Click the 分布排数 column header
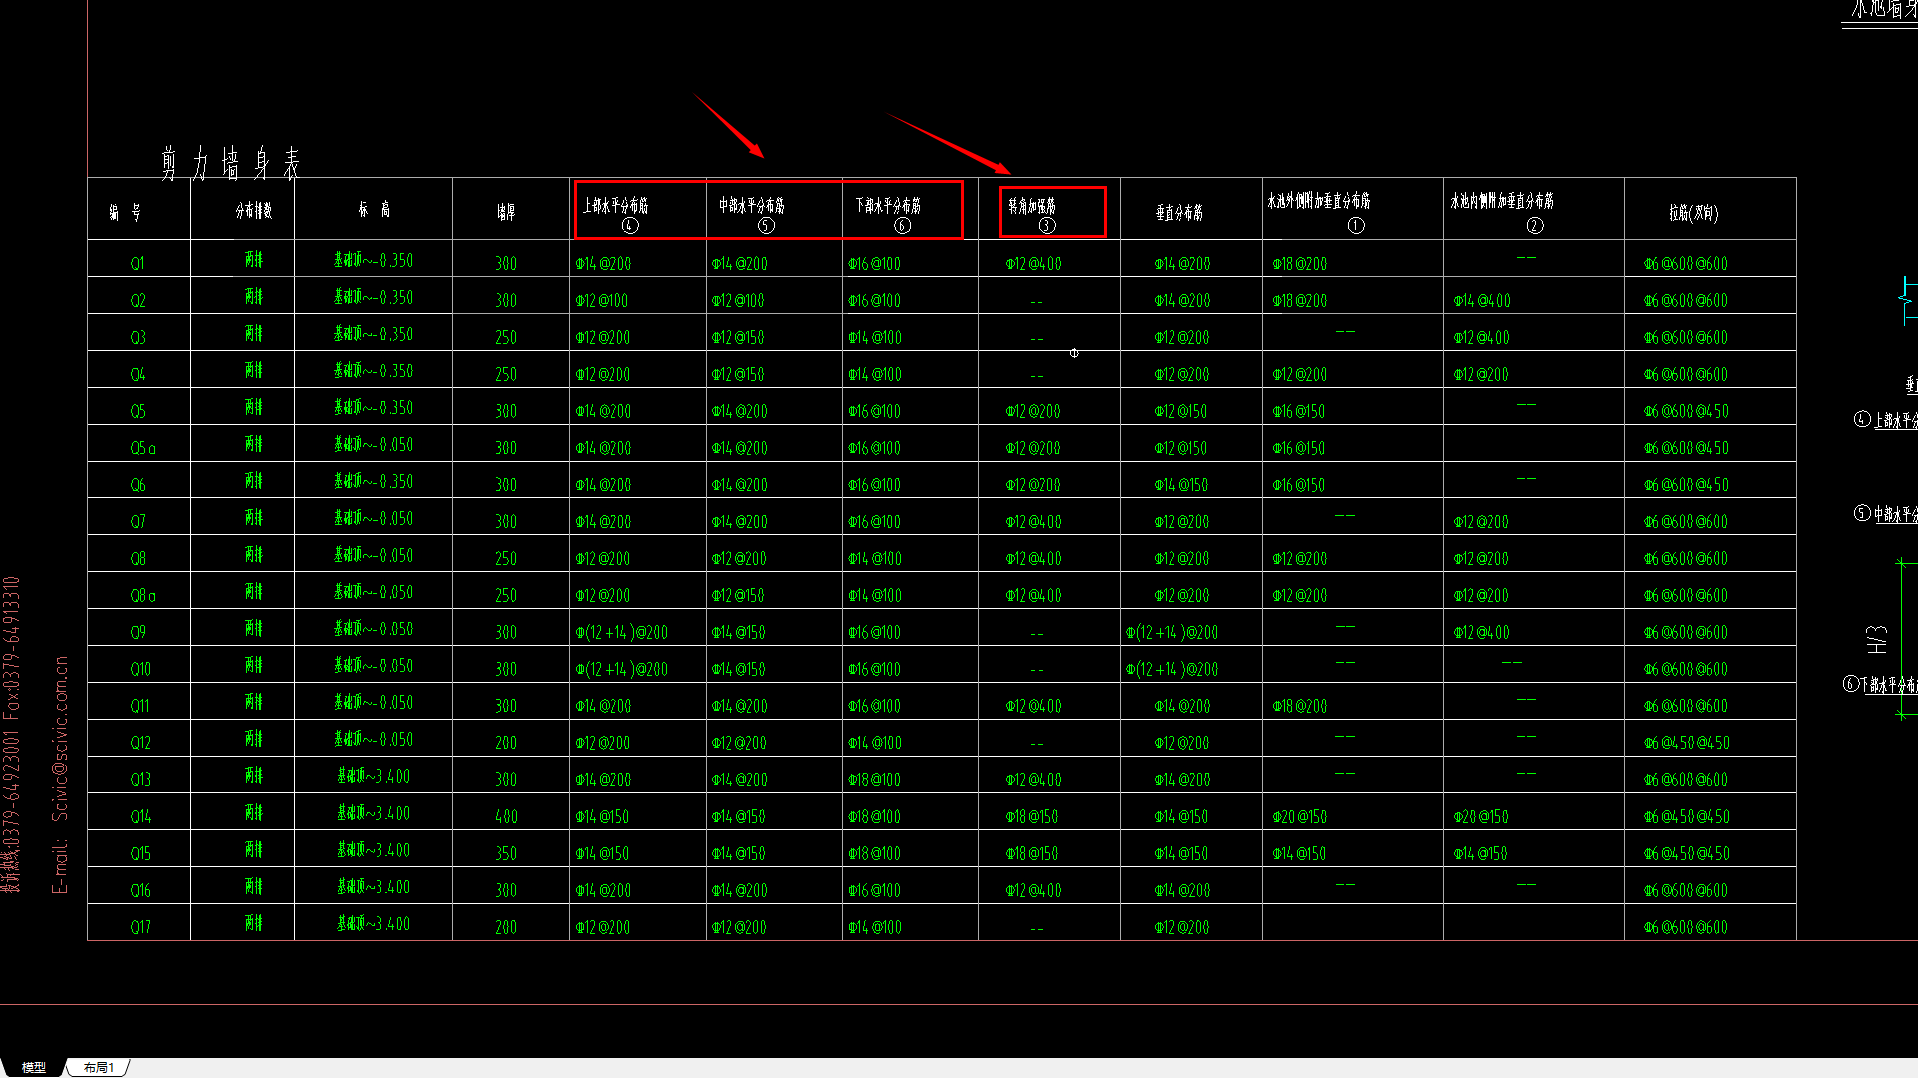The width and height of the screenshot is (1918, 1078). coord(254,211)
